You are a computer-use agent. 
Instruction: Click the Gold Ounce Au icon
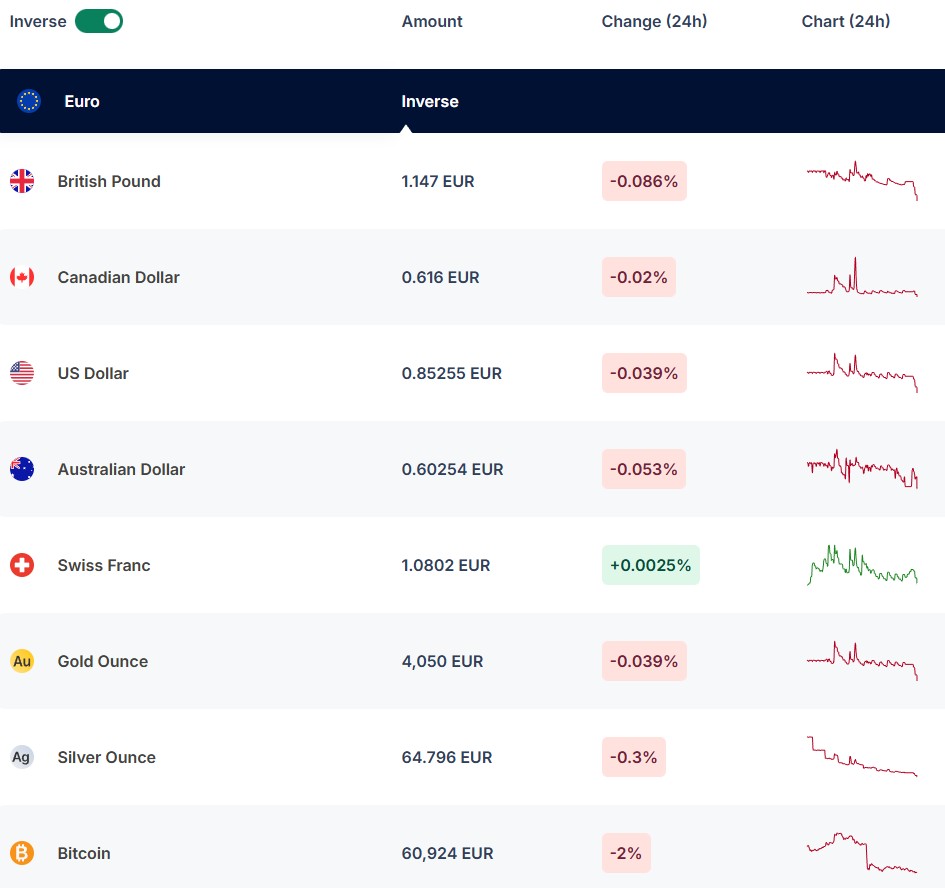(x=22, y=661)
